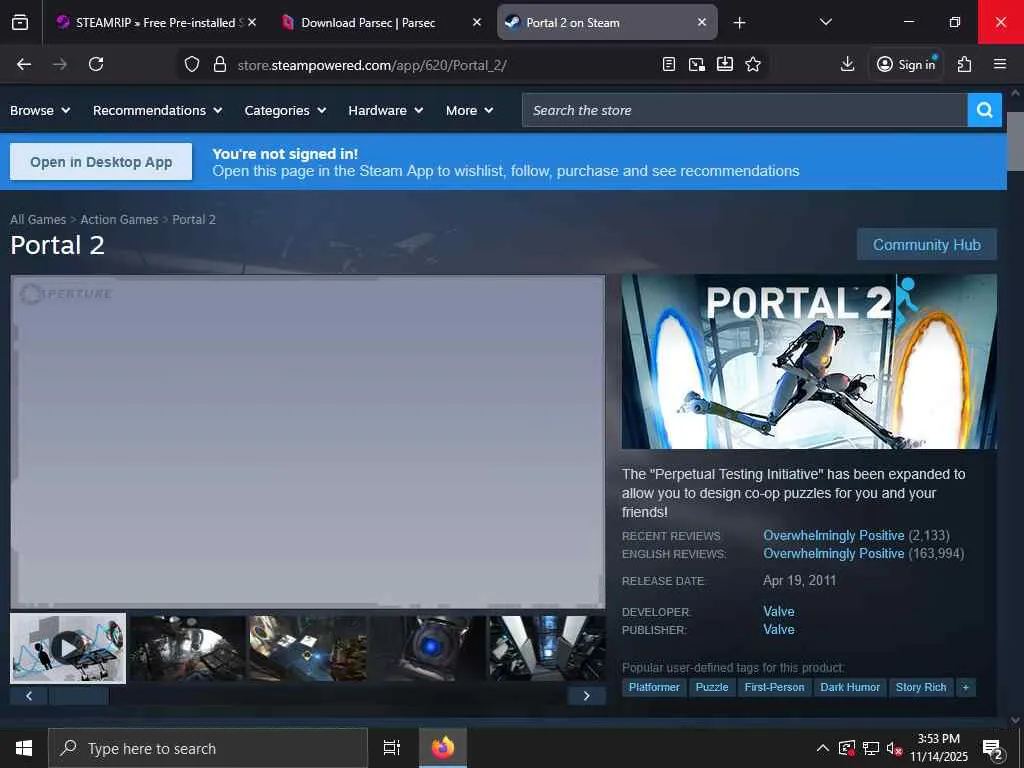Open Windows Task View
The image size is (1024, 768).
tap(392, 748)
